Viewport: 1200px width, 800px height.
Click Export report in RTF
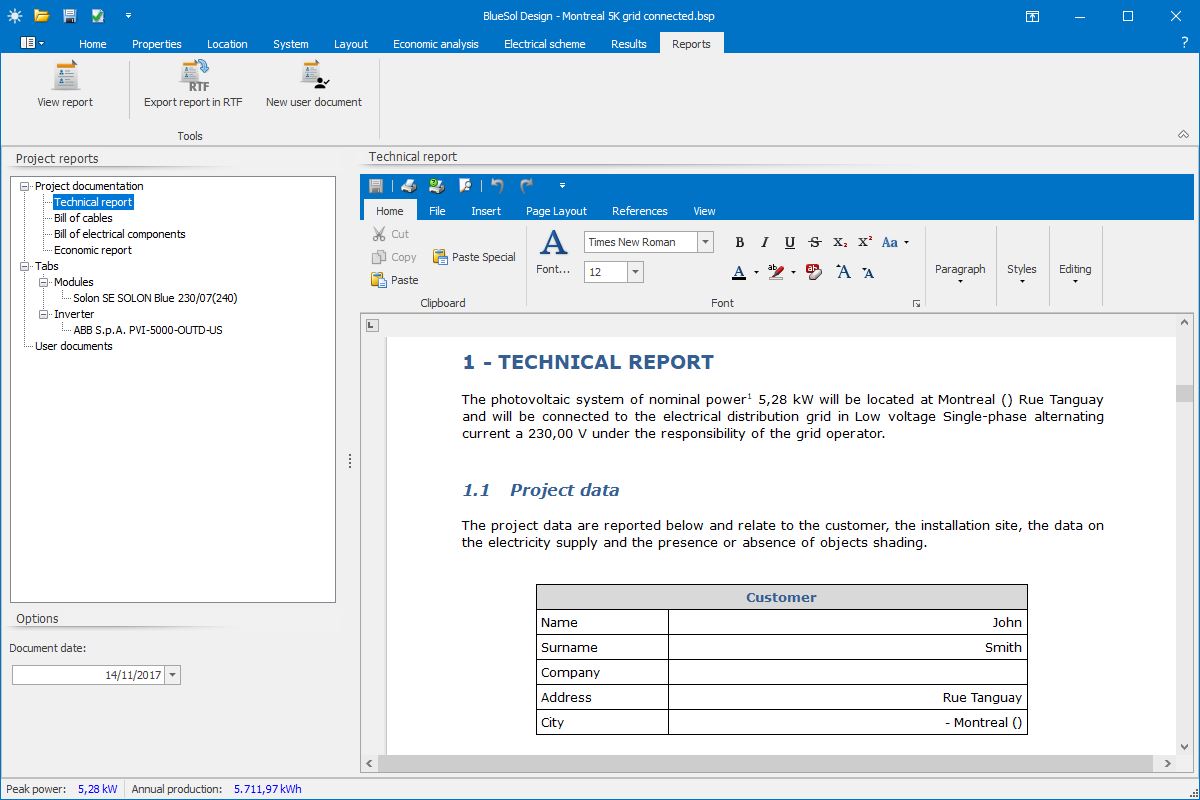(x=193, y=85)
